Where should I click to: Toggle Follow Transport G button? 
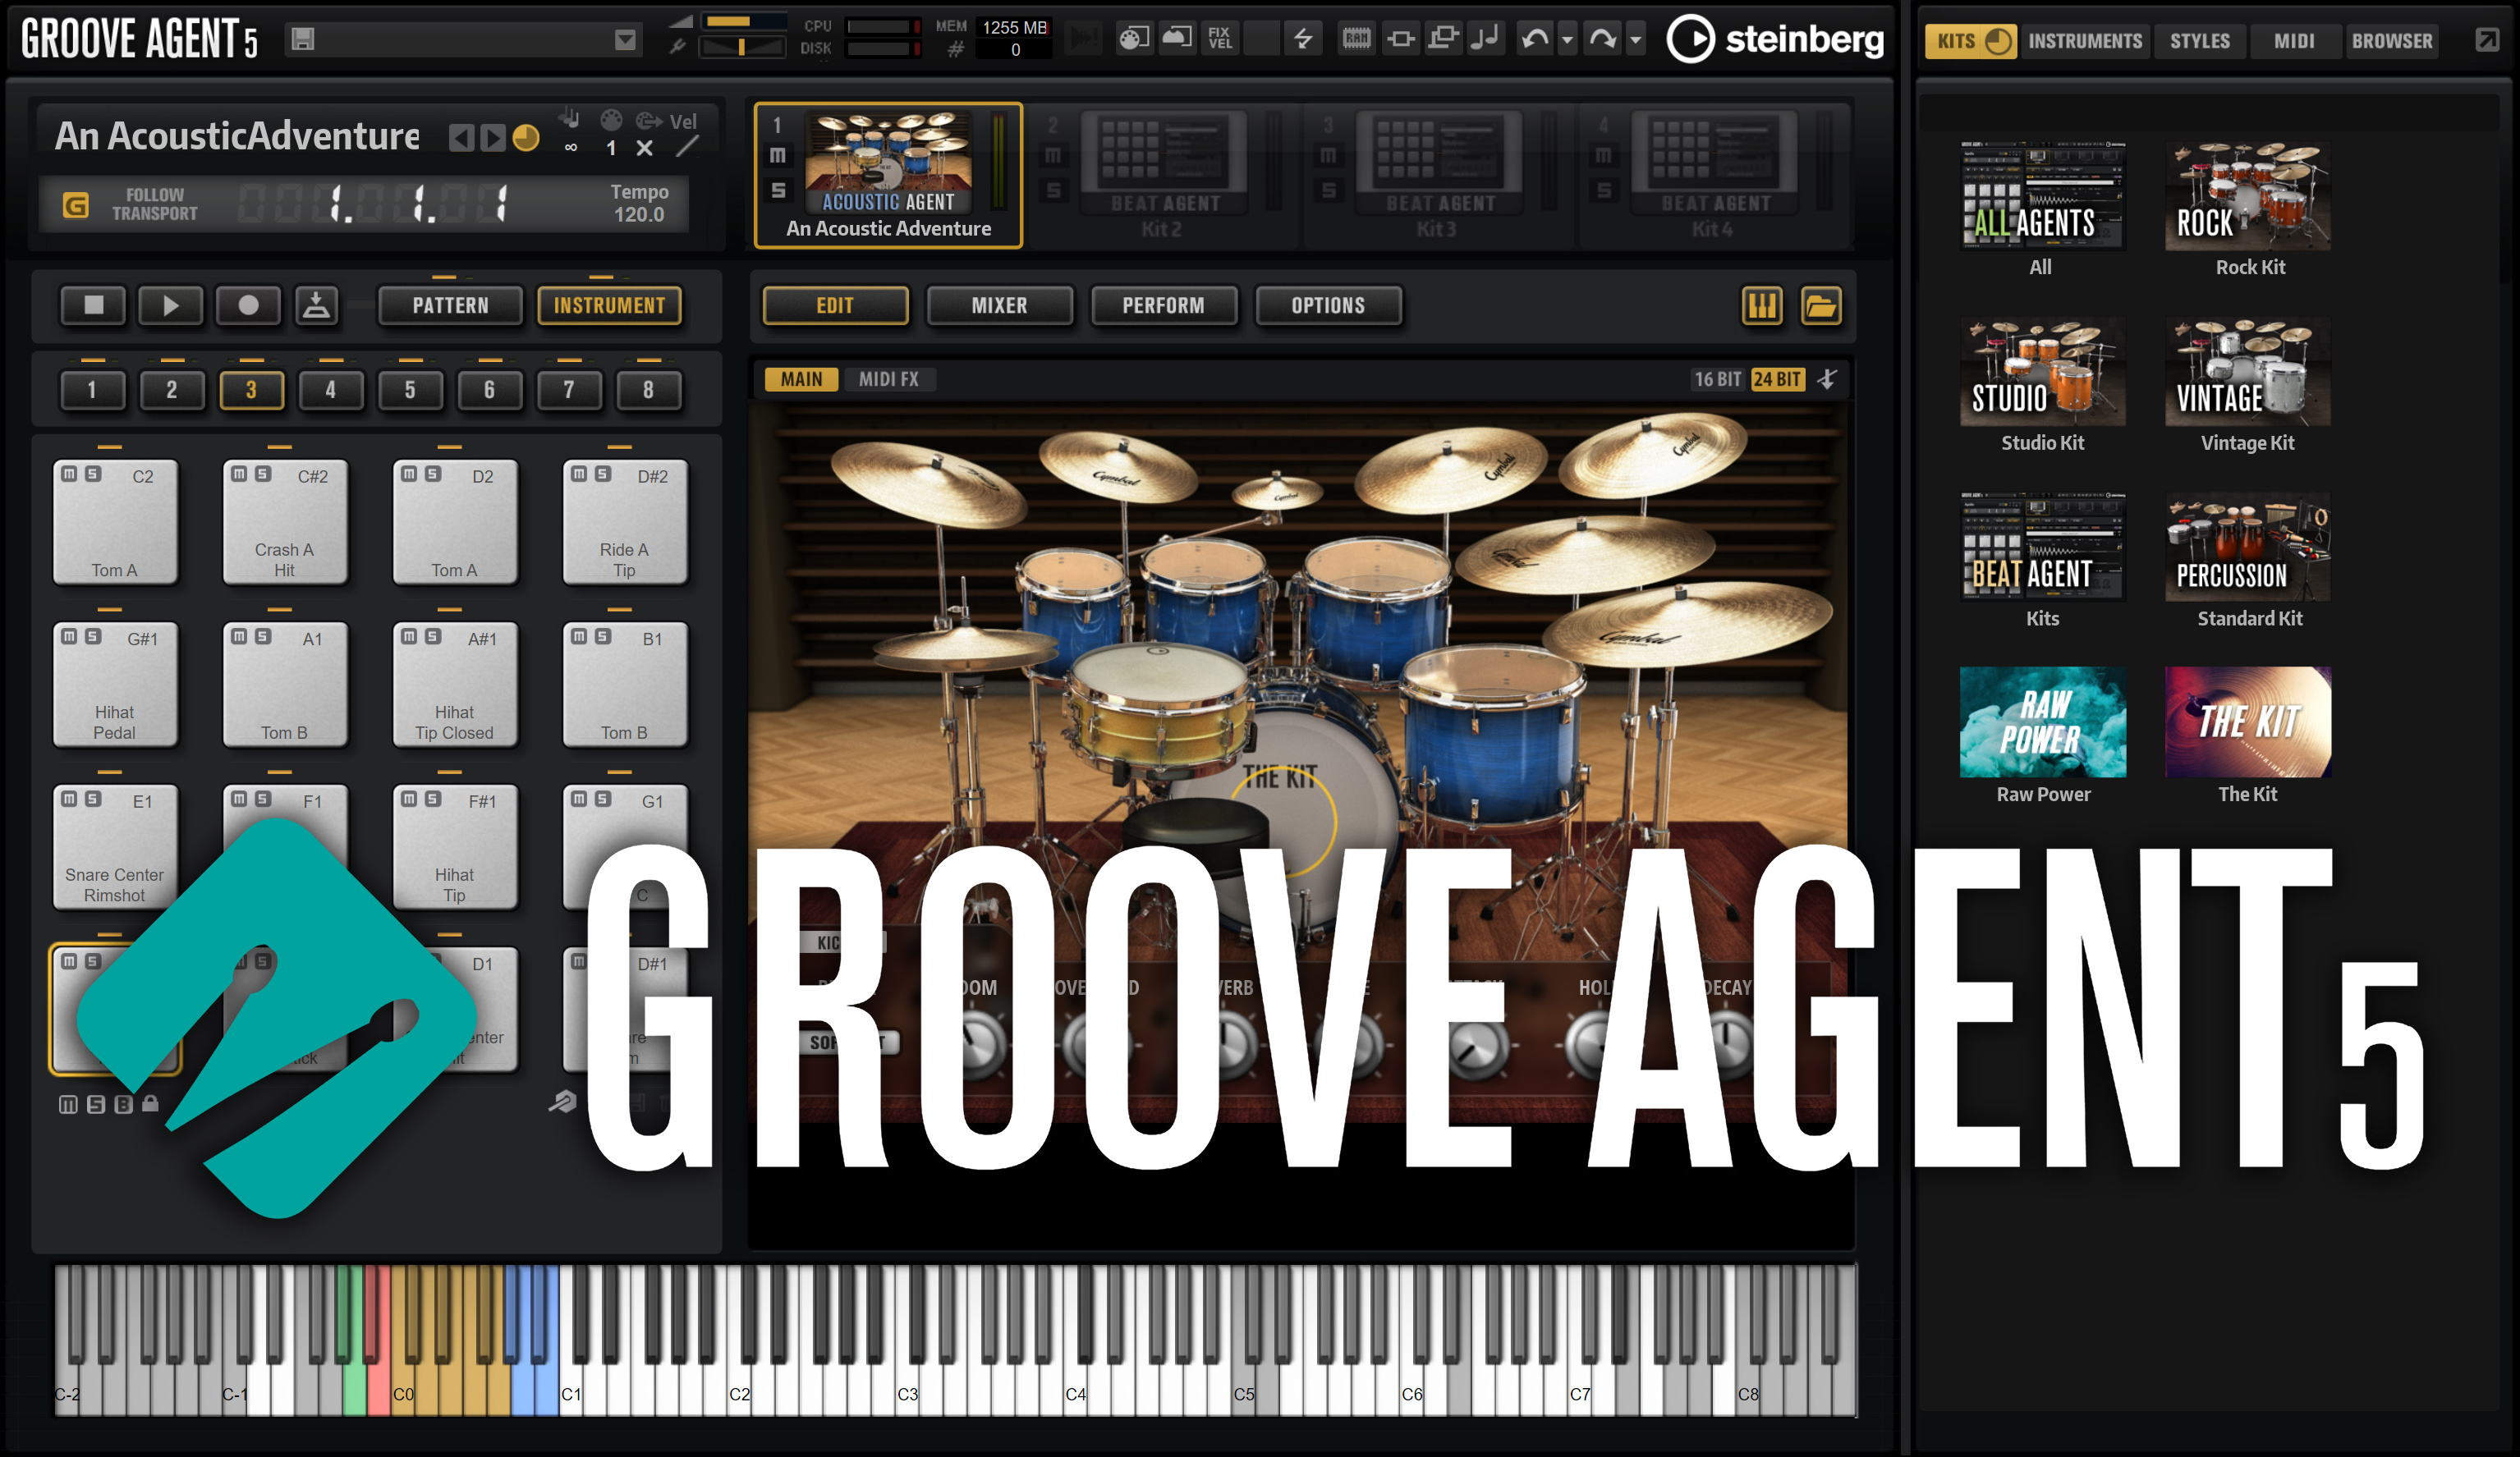(76, 204)
